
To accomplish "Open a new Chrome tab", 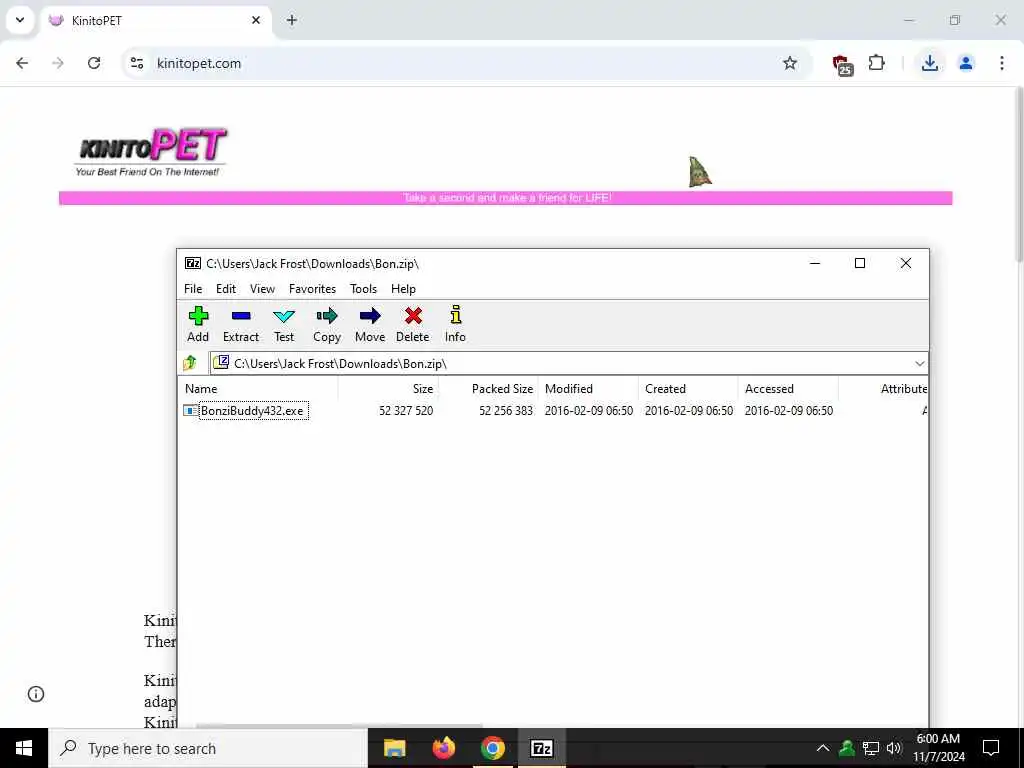I will click(x=292, y=20).
